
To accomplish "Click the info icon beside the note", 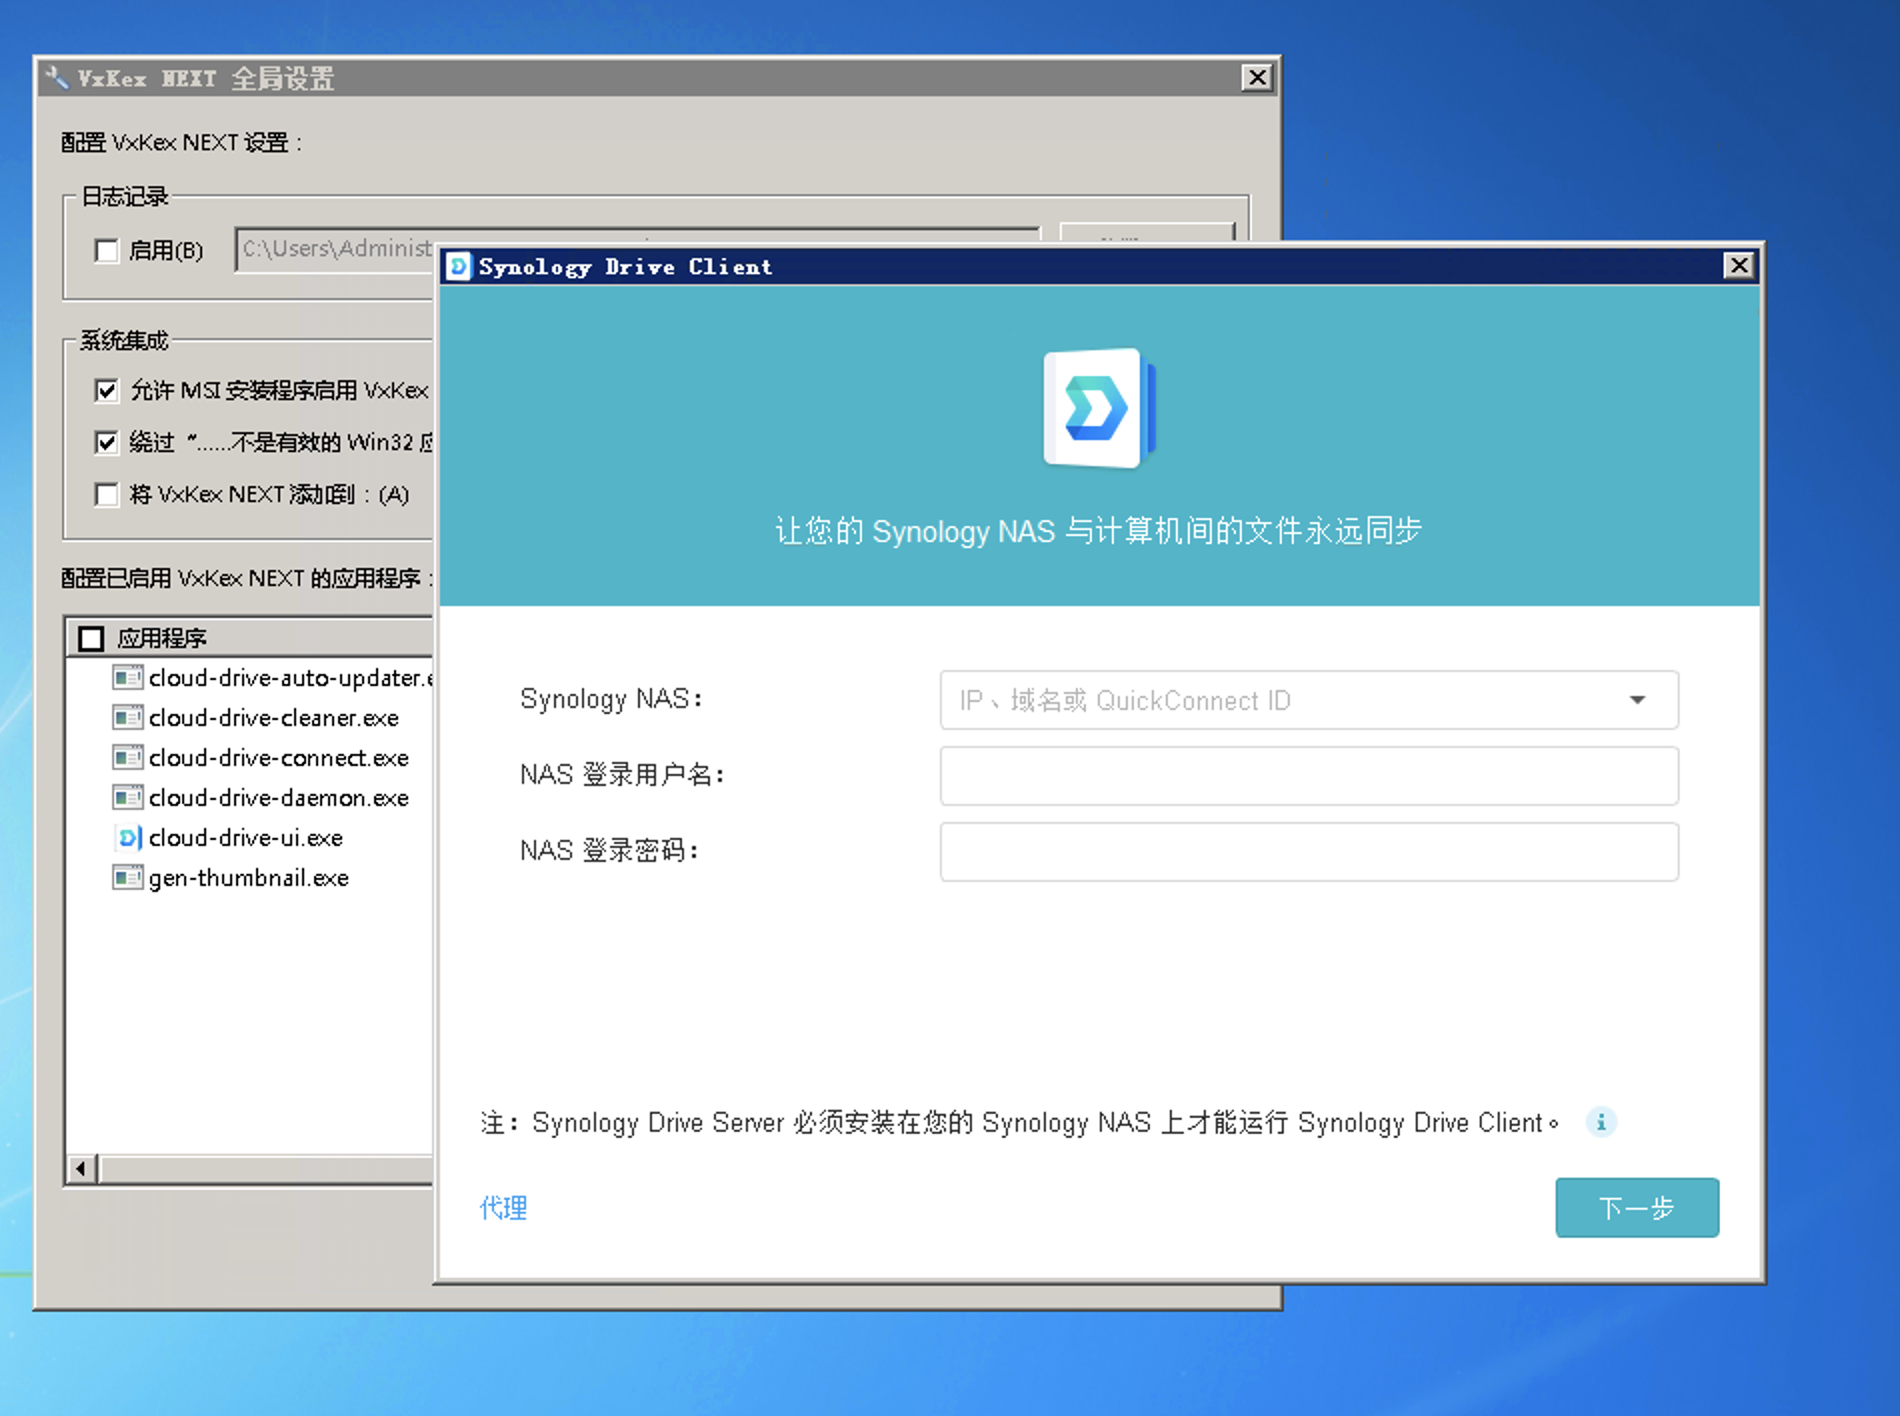I will (x=1601, y=1122).
